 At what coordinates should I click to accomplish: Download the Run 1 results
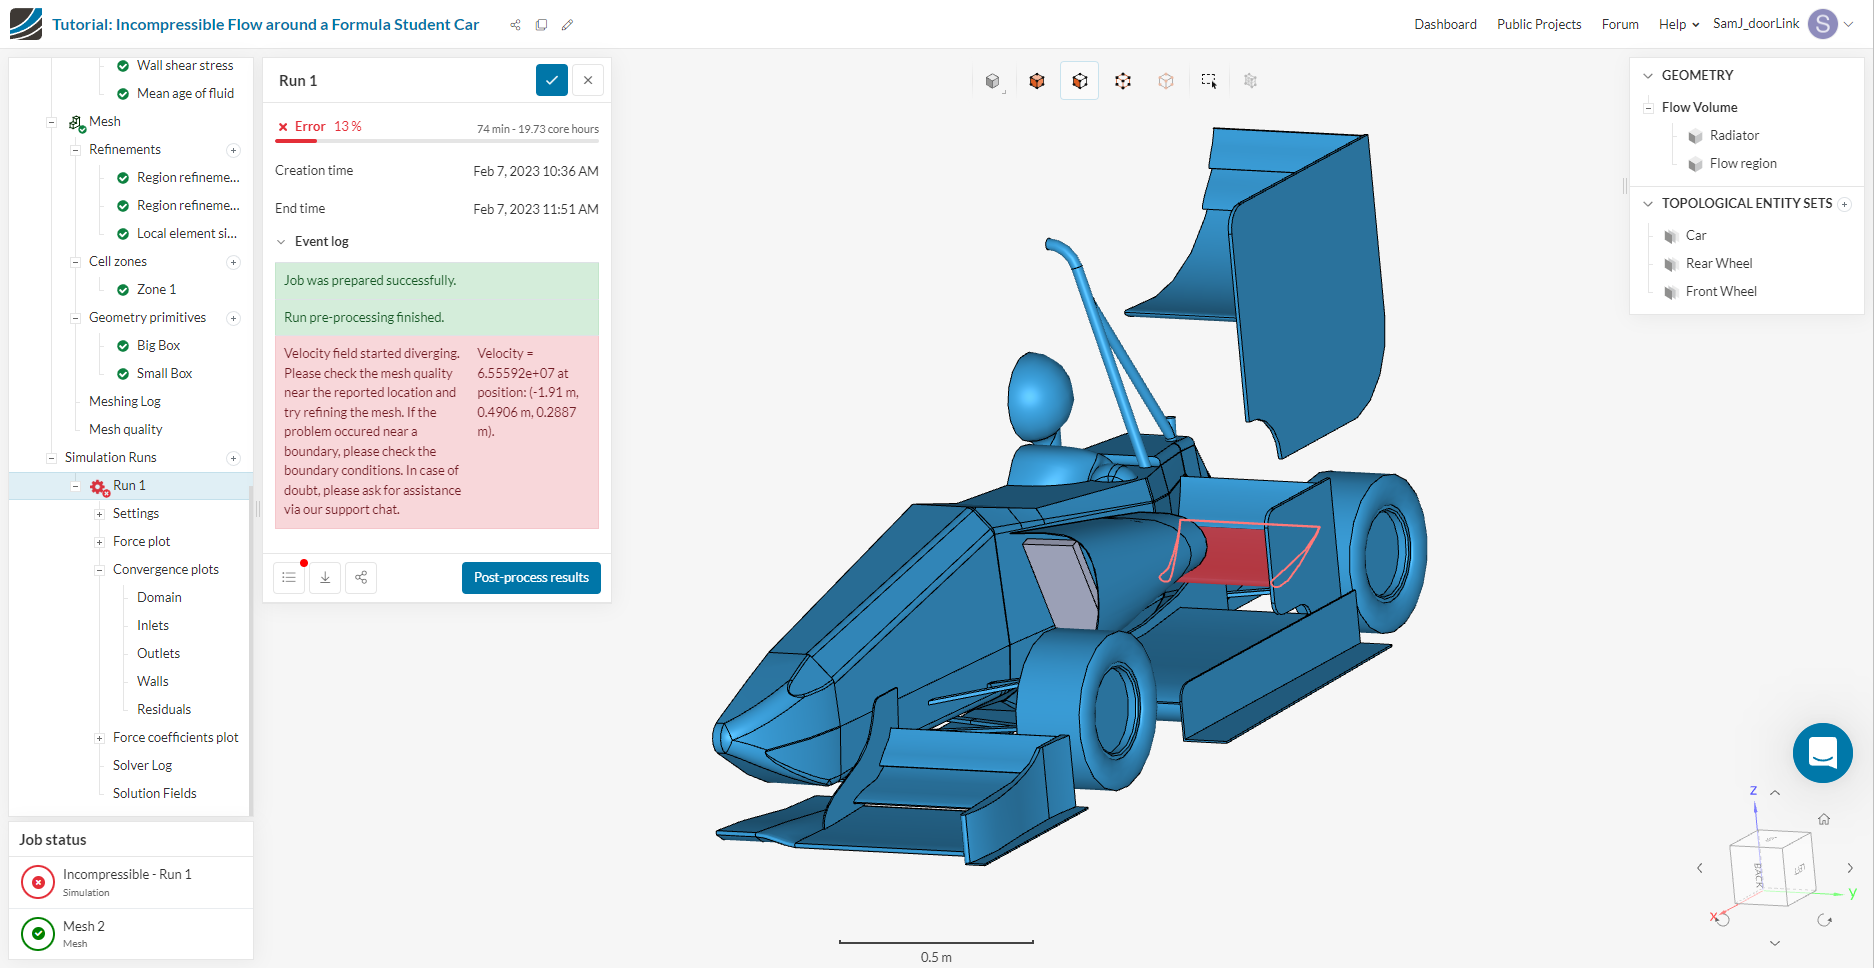[x=325, y=577]
